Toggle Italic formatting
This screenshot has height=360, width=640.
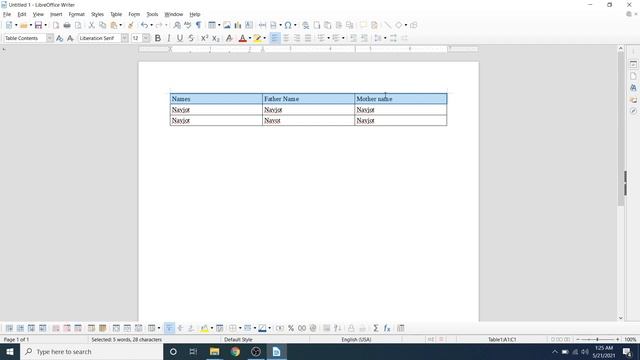point(169,38)
